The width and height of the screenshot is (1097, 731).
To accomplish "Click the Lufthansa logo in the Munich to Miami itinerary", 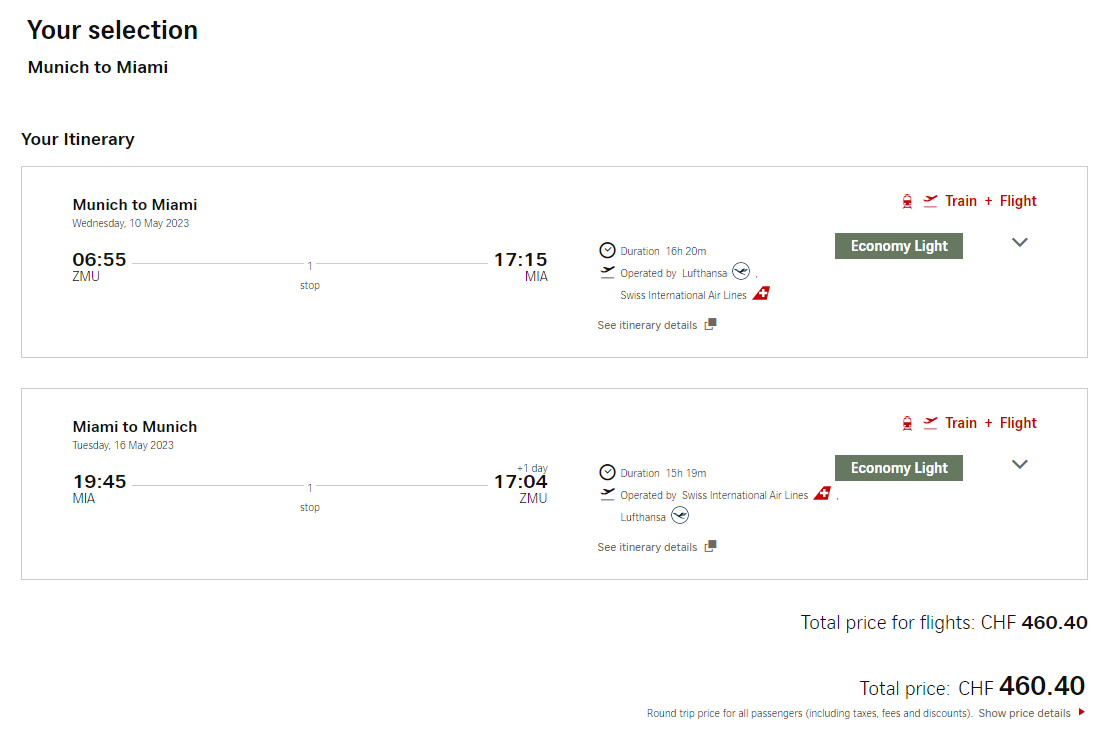I will point(741,272).
